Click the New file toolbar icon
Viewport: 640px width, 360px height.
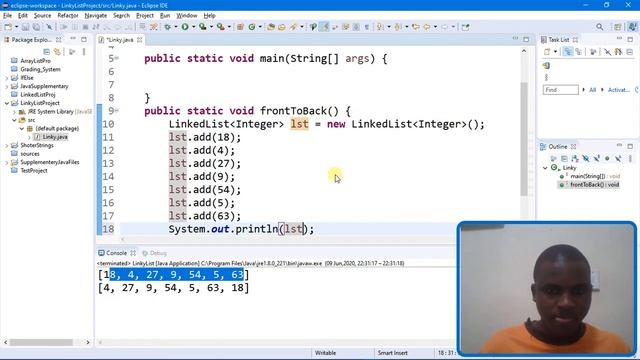coord(8,27)
